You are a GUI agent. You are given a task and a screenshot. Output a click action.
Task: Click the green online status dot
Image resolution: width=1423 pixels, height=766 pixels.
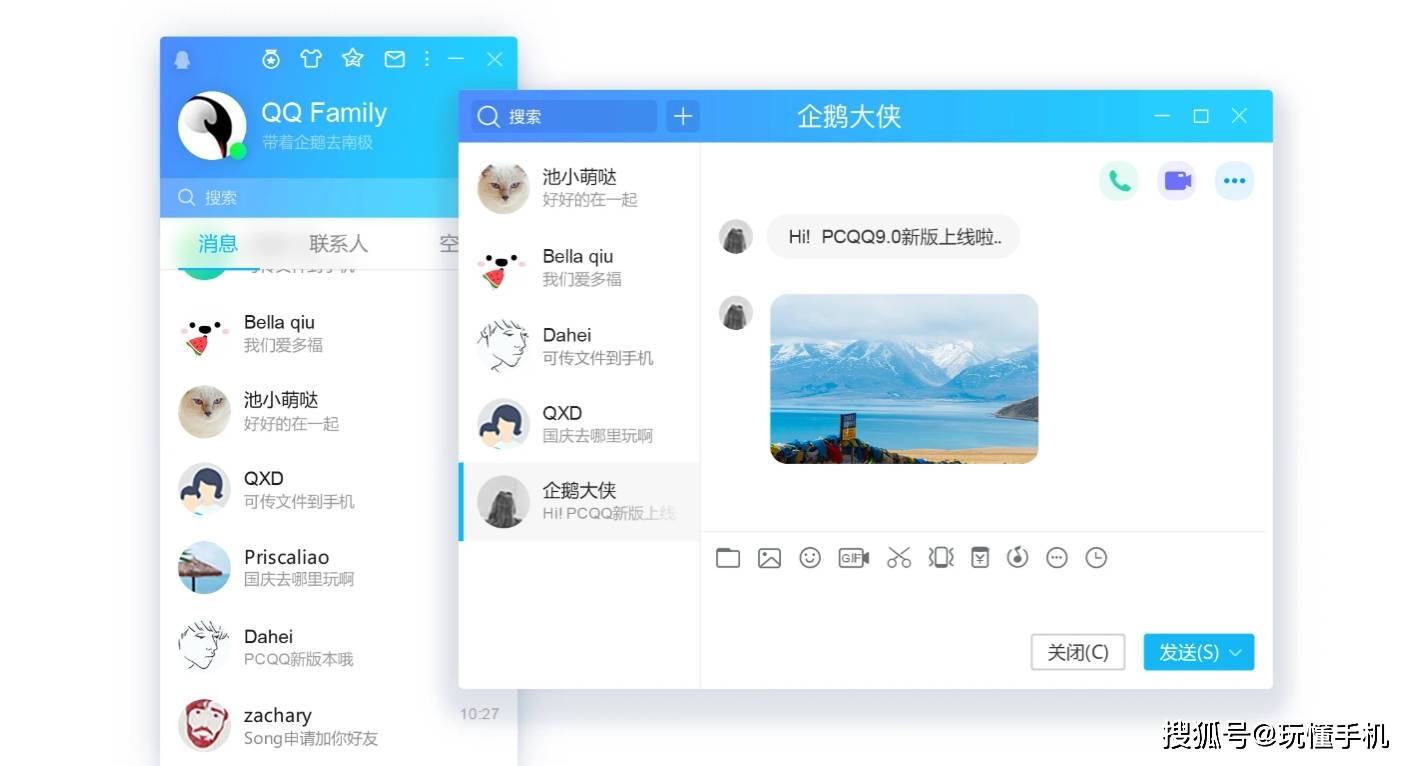(238, 151)
